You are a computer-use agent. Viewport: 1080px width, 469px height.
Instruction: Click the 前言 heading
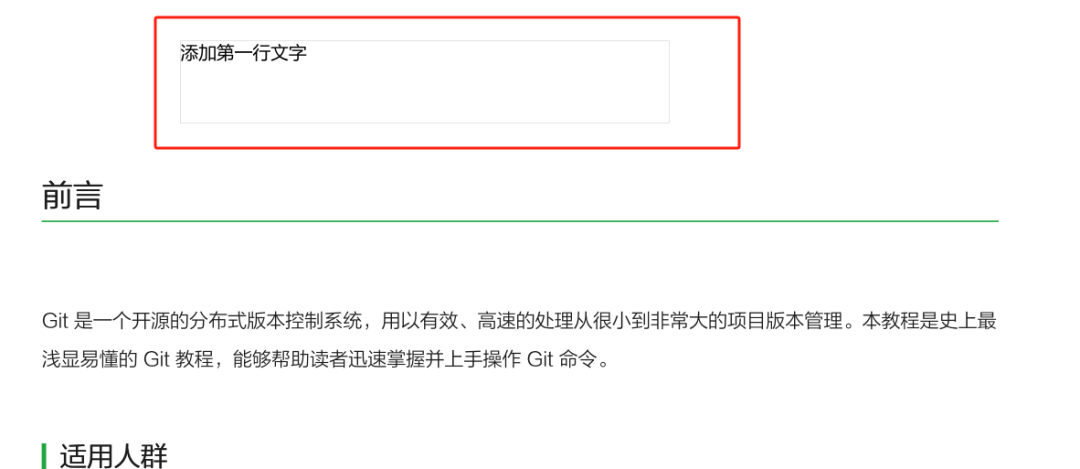[x=72, y=196]
